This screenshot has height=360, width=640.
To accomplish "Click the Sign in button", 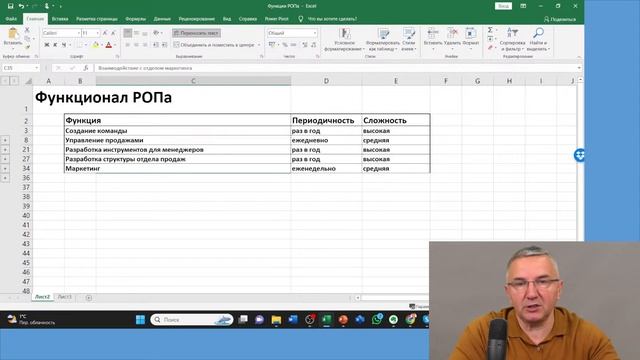I will click(x=503, y=6).
